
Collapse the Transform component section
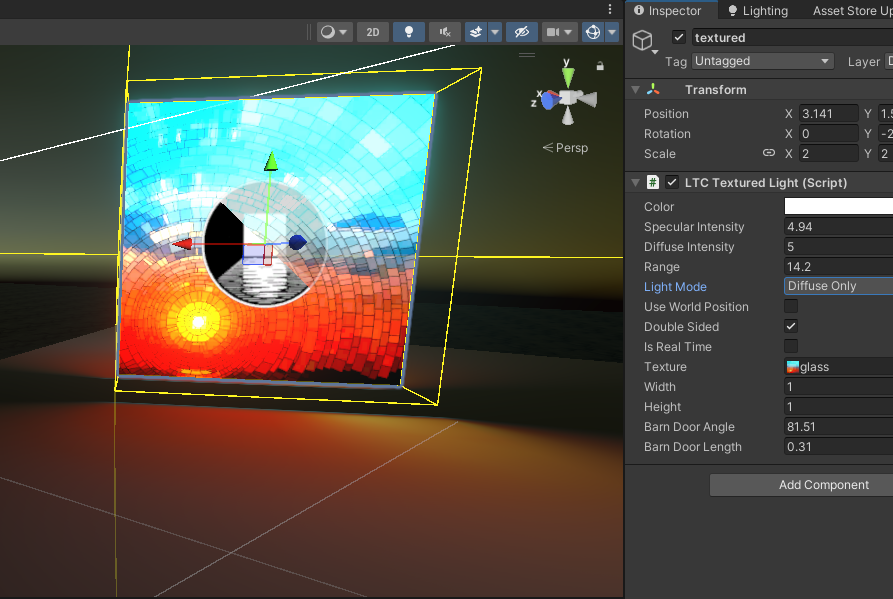pos(635,90)
